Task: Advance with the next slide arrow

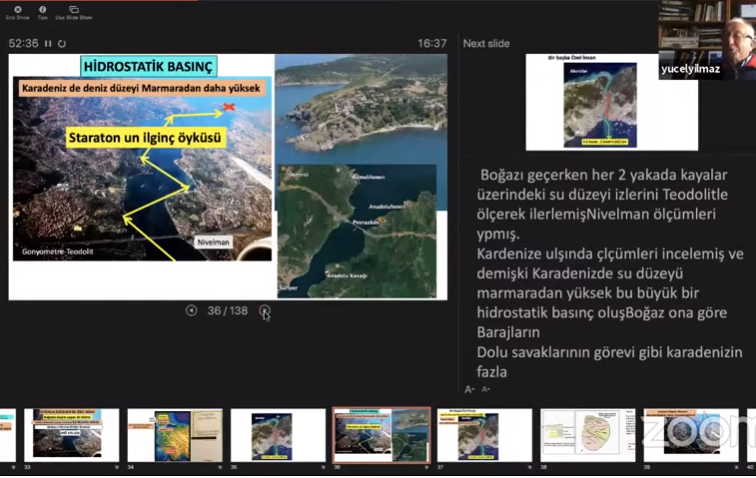Action: coord(265,311)
